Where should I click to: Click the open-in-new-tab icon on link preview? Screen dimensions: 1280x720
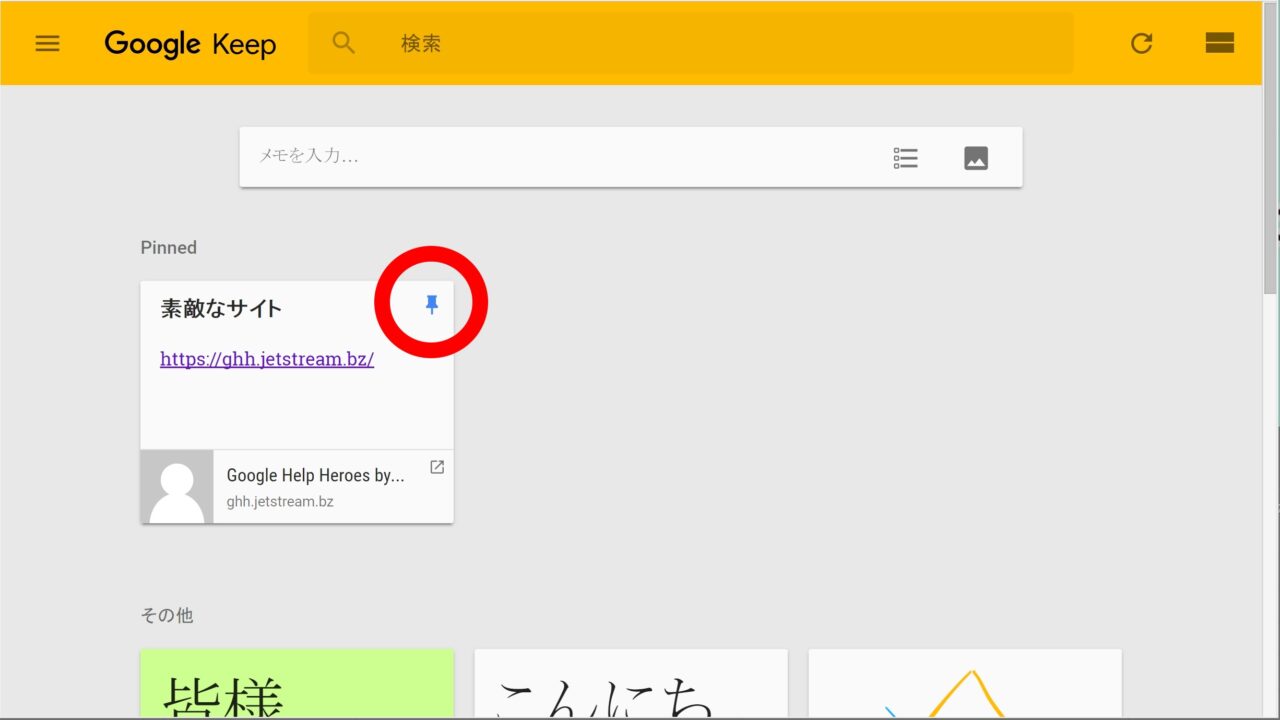pyautogui.click(x=437, y=467)
